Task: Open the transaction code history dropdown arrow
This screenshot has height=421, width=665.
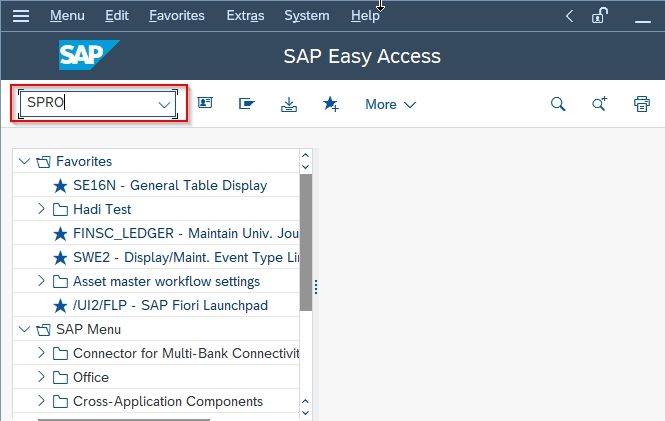Action: 164,104
